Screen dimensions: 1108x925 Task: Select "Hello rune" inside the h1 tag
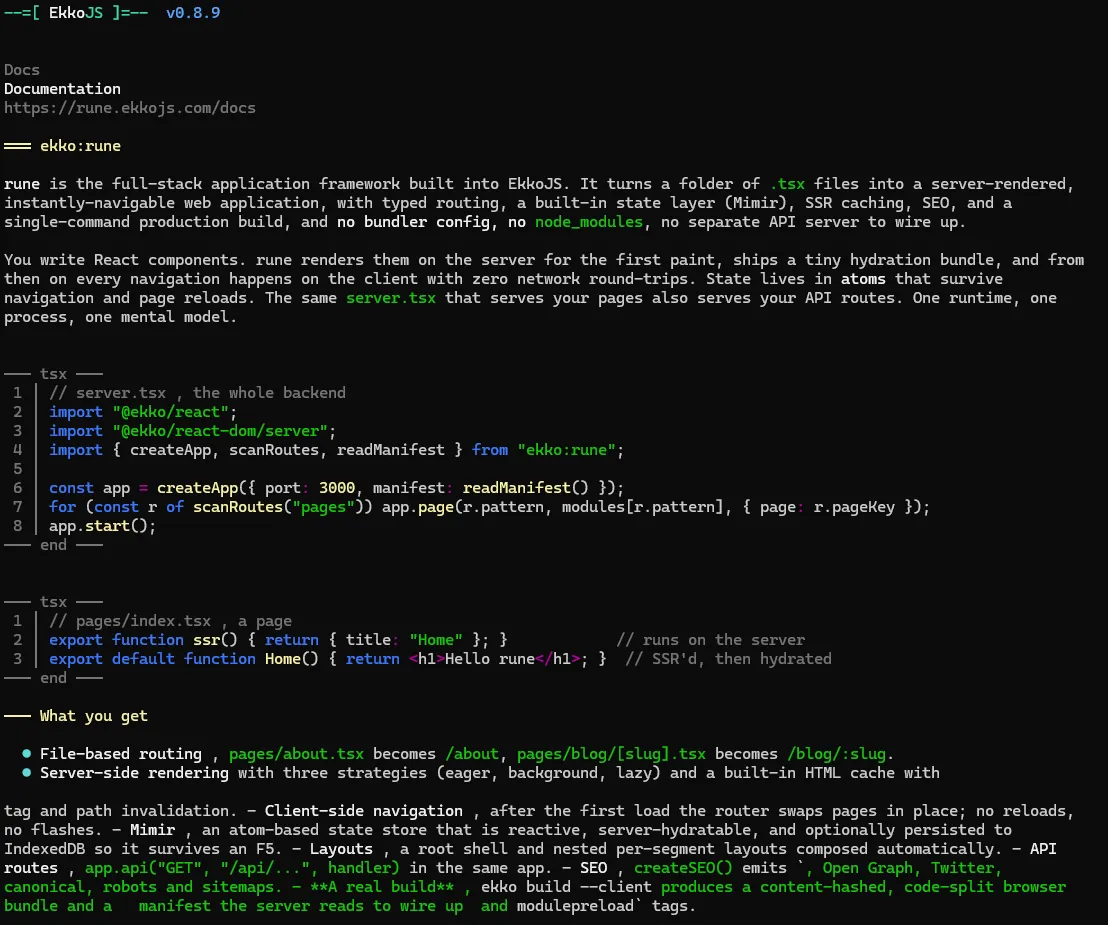coord(490,659)
